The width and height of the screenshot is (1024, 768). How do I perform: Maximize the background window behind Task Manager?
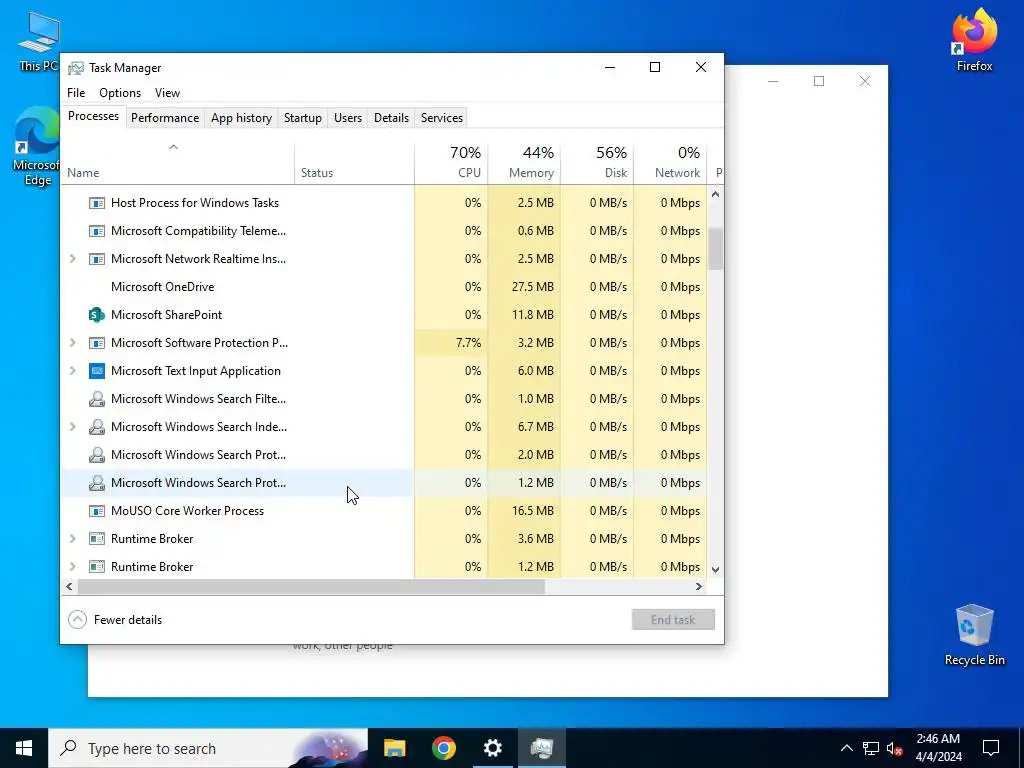point(819,81)
